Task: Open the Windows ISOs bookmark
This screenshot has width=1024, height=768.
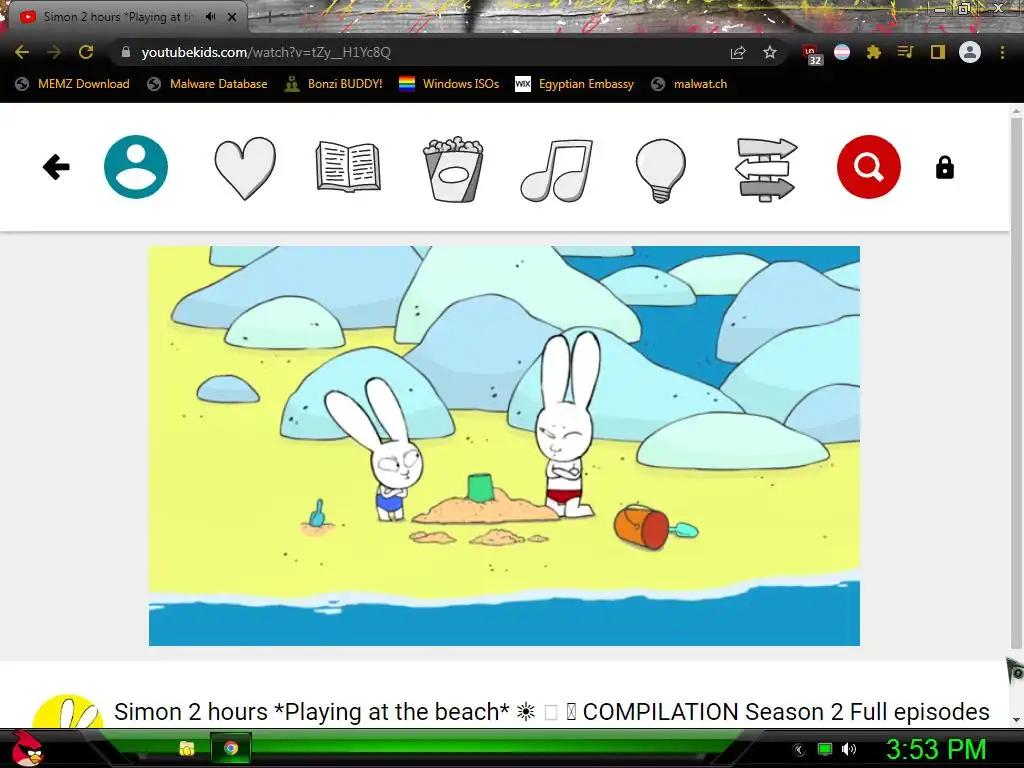Action: pyautogui.click(x=449, y=84)
